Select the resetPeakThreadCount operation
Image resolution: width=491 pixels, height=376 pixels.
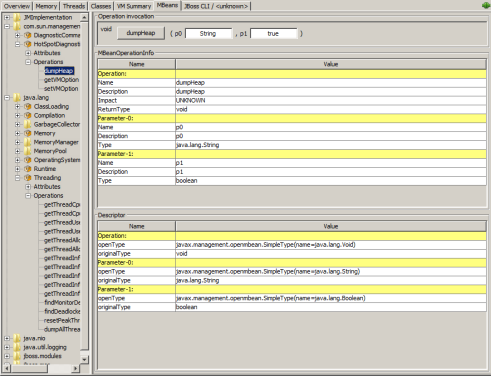(62, 320)
